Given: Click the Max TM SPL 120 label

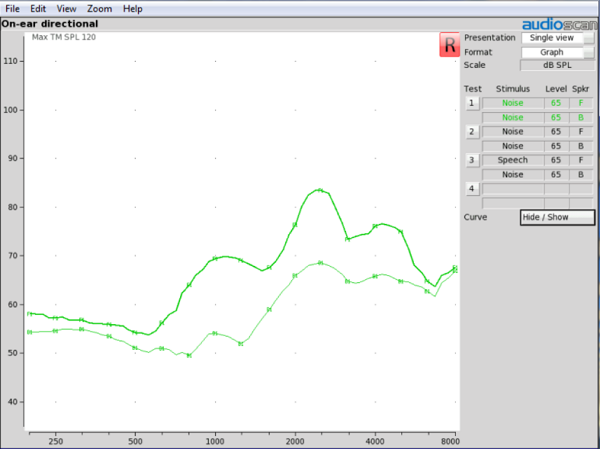Looking at the screenshot, I should 64,37.
